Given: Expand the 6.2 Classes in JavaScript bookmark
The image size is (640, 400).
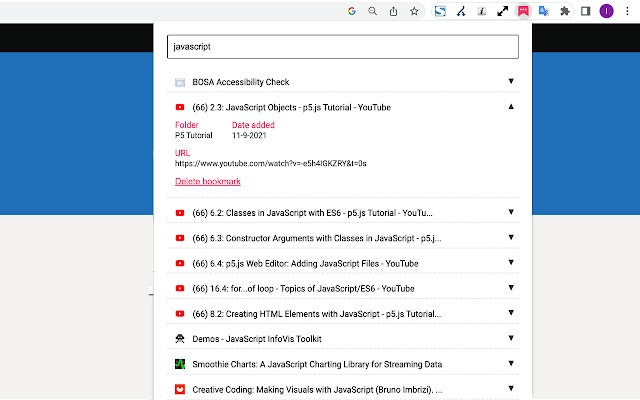Looking at the screenshot, I should pyautogui.click(x=511, y=212).
